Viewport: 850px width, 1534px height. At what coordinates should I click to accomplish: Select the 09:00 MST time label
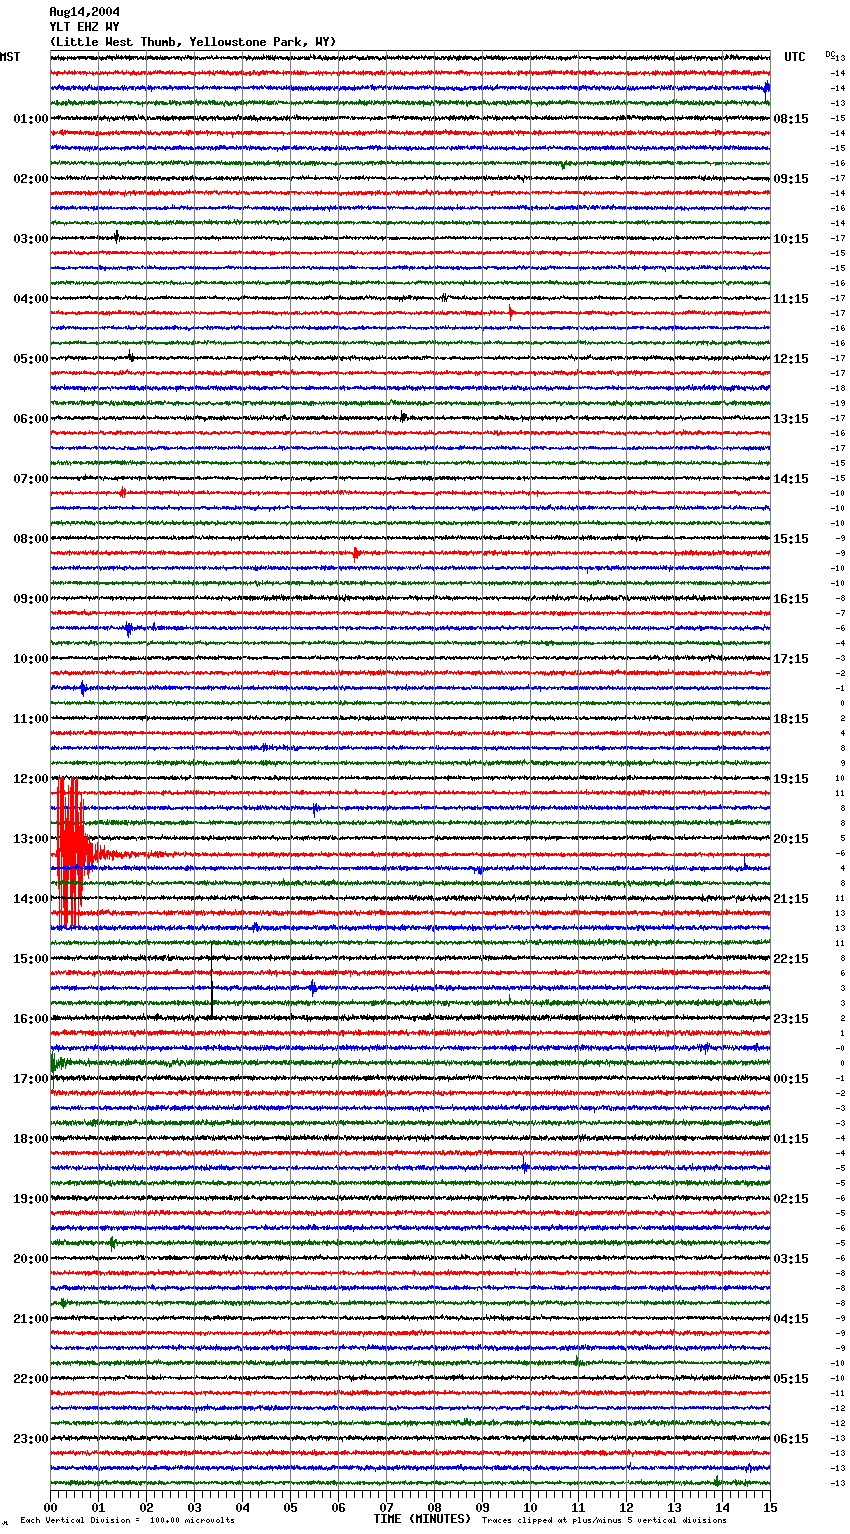click(x=31, y=599)
